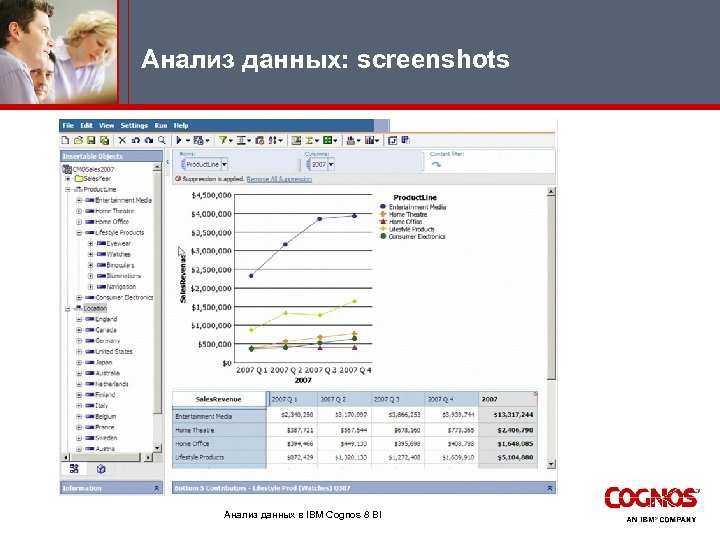Click Entertainment Media legend marker

pyautogui.click(x=383, y=207)
